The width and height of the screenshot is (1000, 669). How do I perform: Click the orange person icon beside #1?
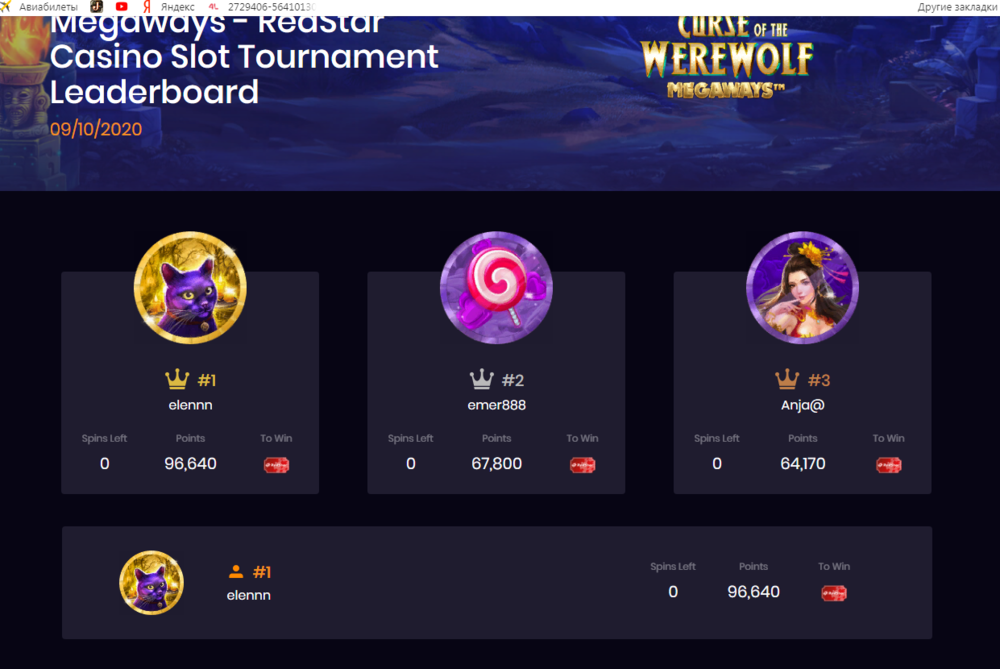[236, 571]
